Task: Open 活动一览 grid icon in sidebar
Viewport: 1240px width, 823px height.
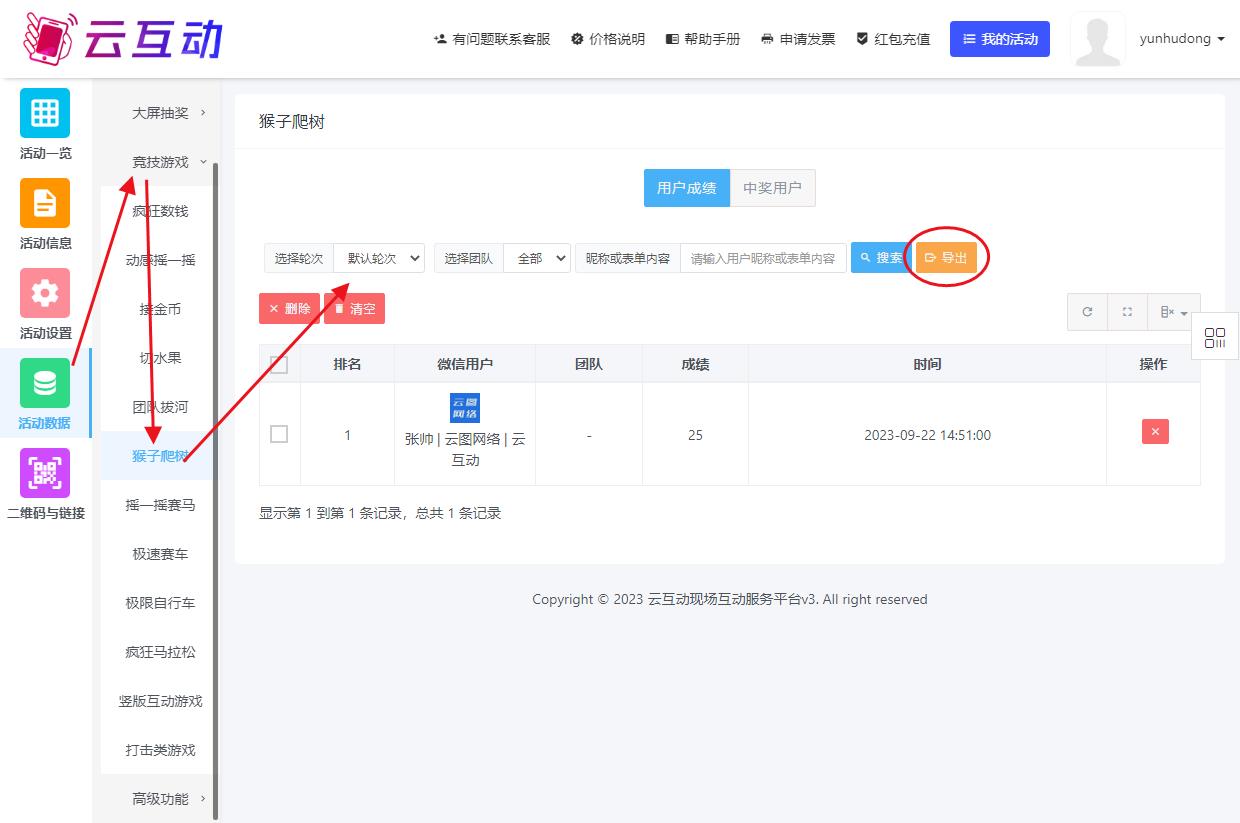Action: [x=45, y=113]
